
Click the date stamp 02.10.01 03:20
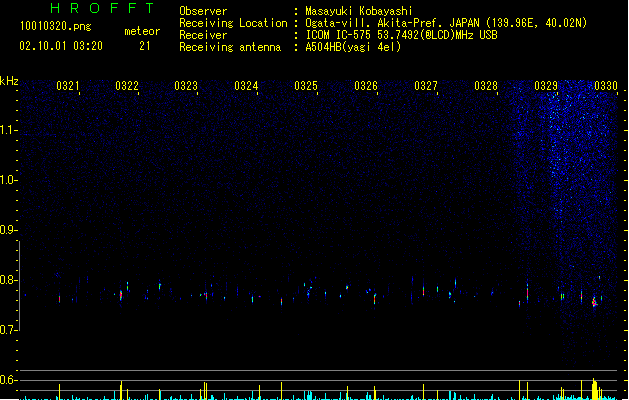point(61,46)
